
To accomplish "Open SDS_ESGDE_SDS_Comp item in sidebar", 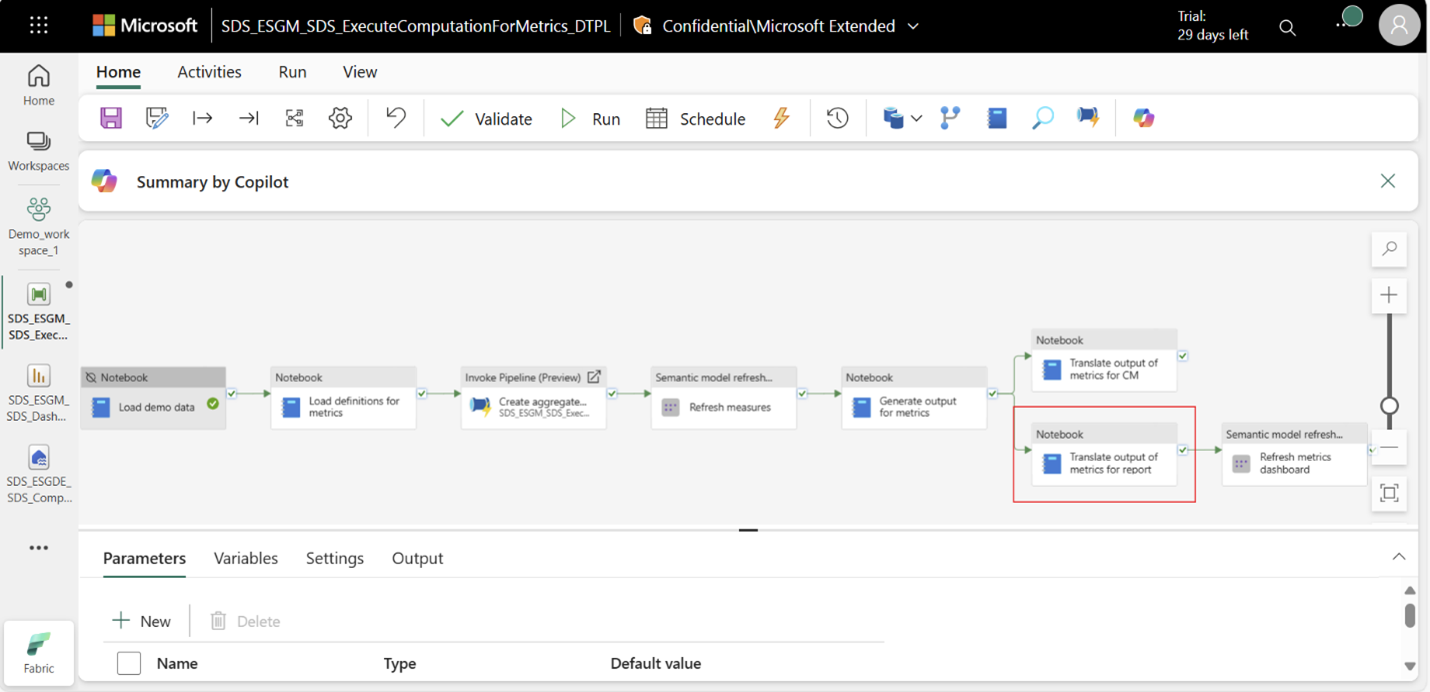I will click(39, 474).
